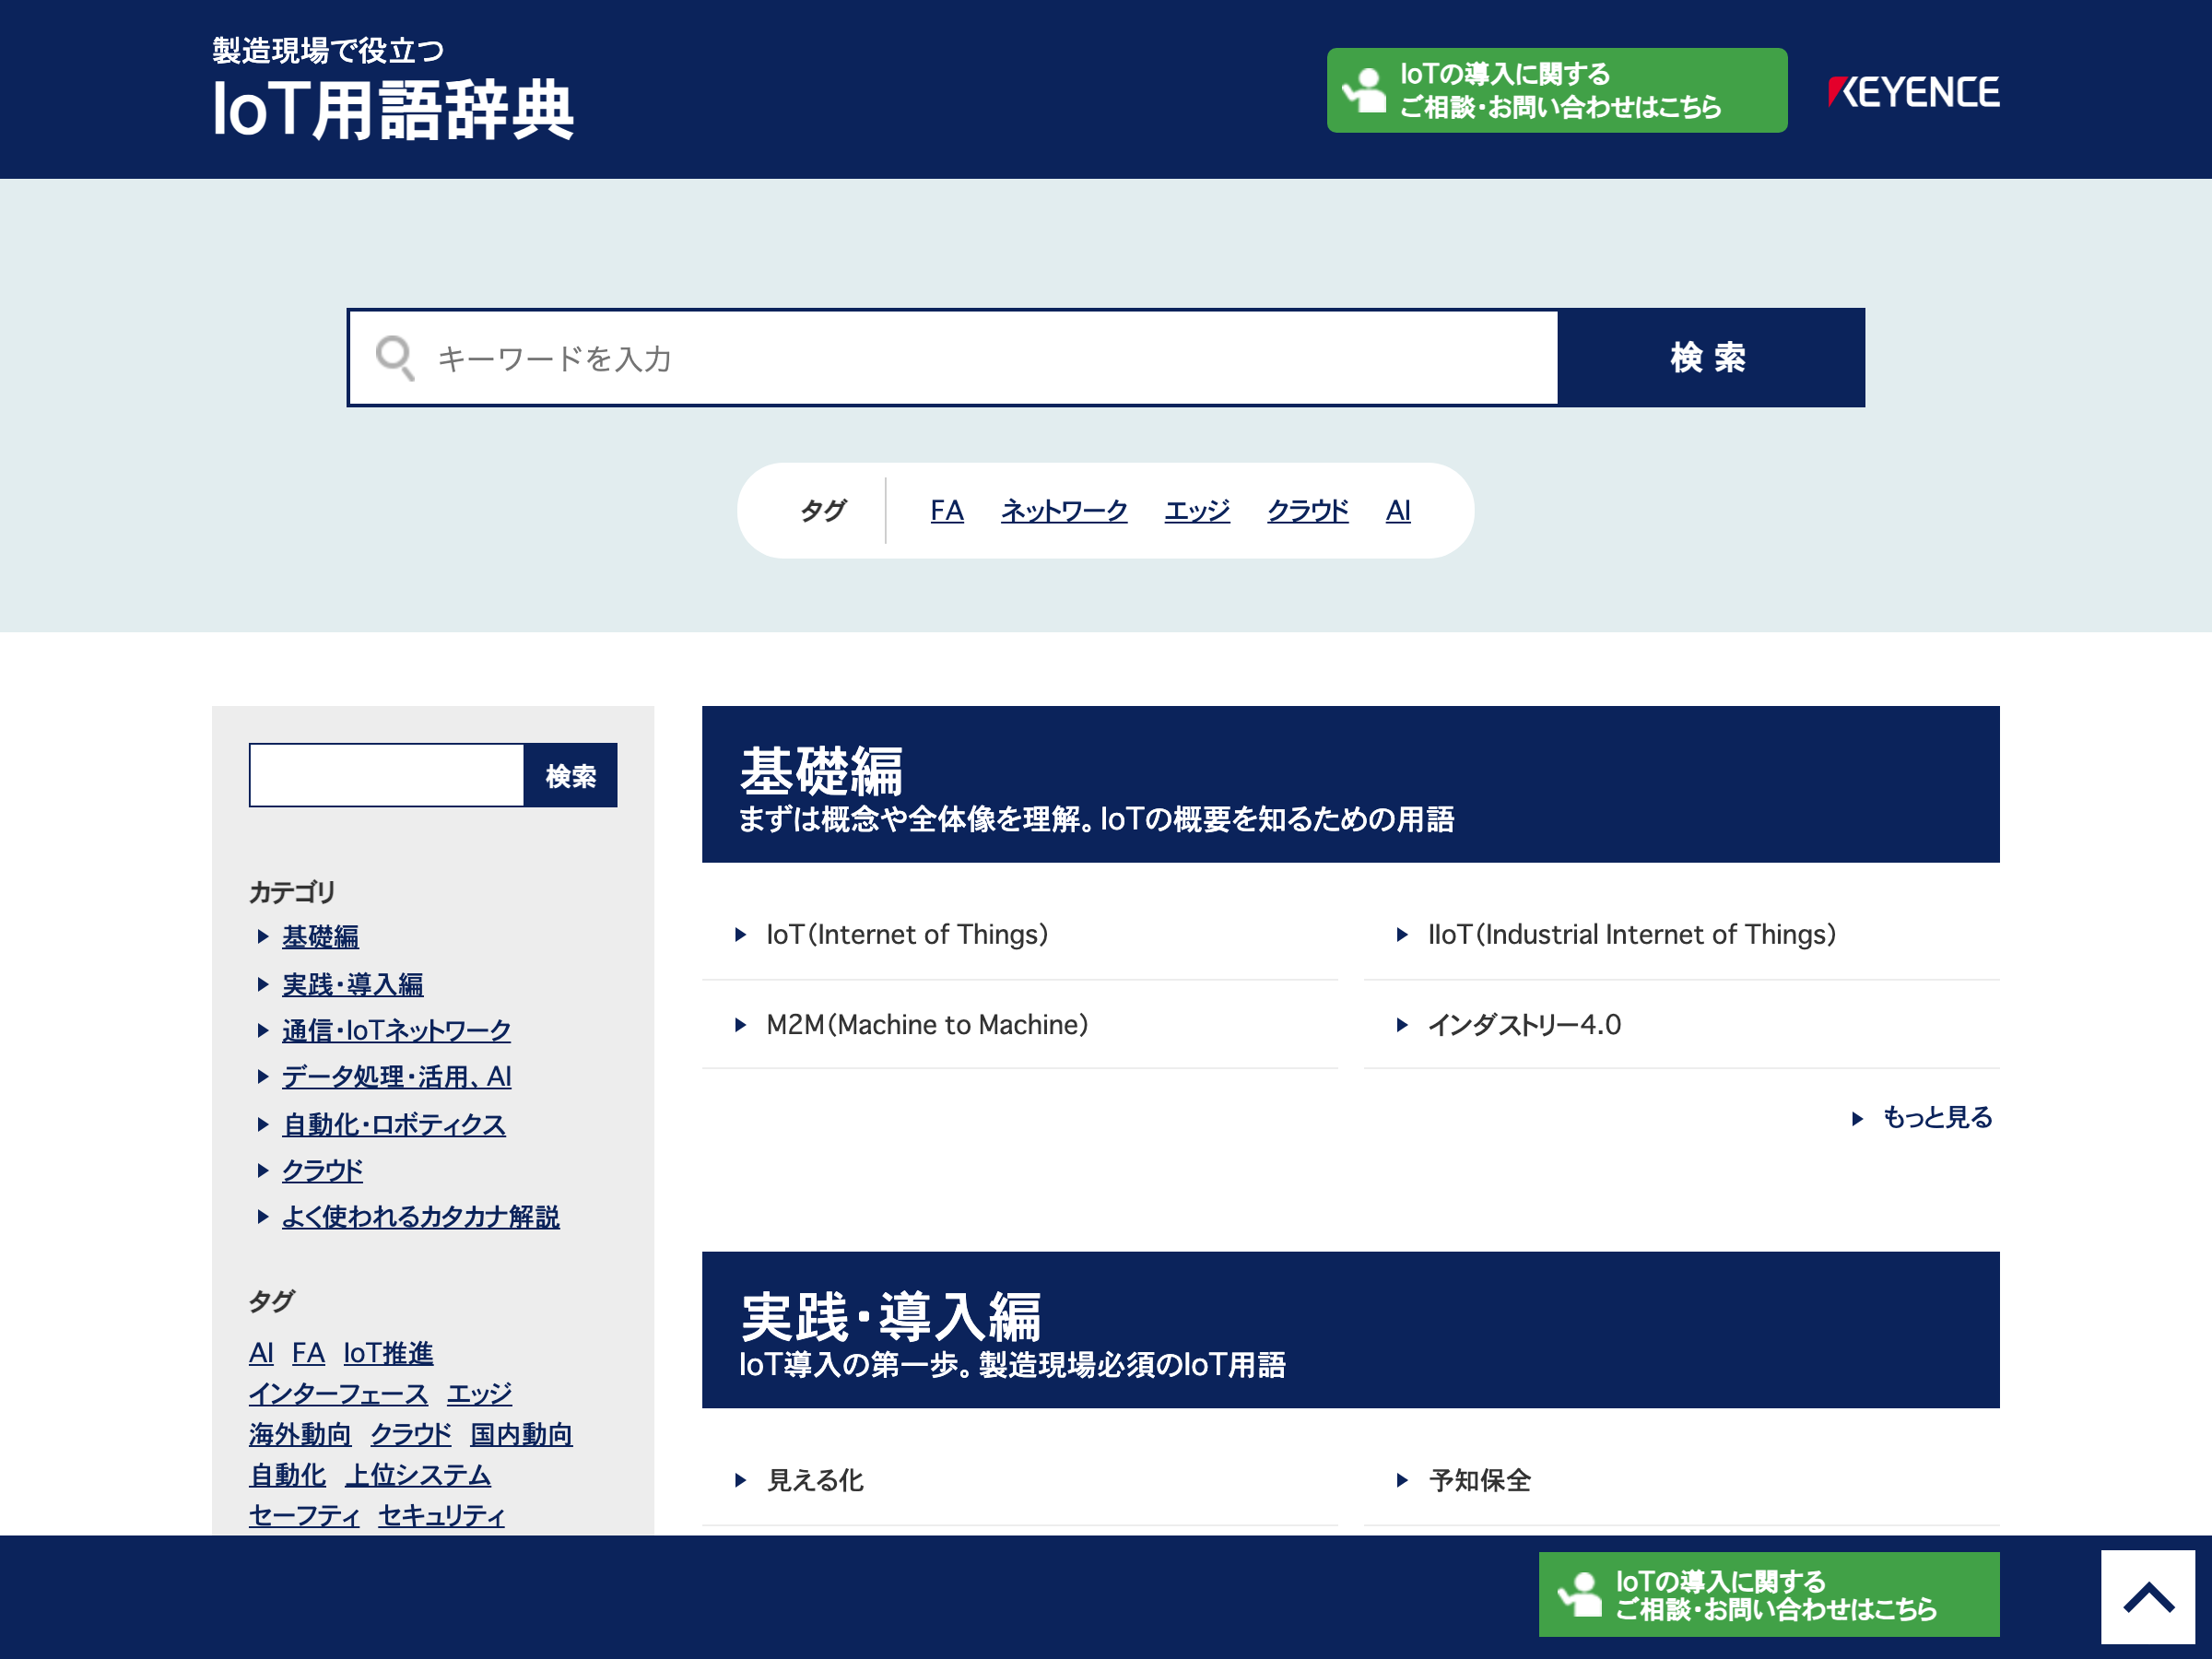This screenshot has width=2212, height=1659.
Task: Click もっと見る under 基礎編 section
Action: click(1923, 1118)
